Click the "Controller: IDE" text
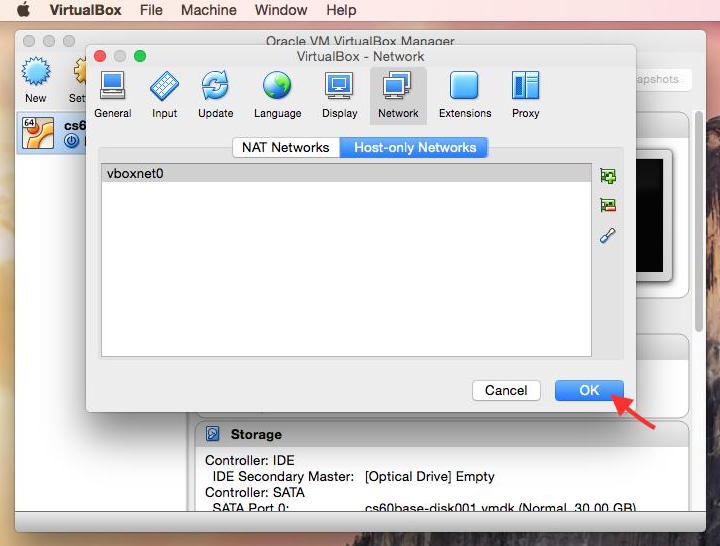720x546 pixels. click(250, 460)
